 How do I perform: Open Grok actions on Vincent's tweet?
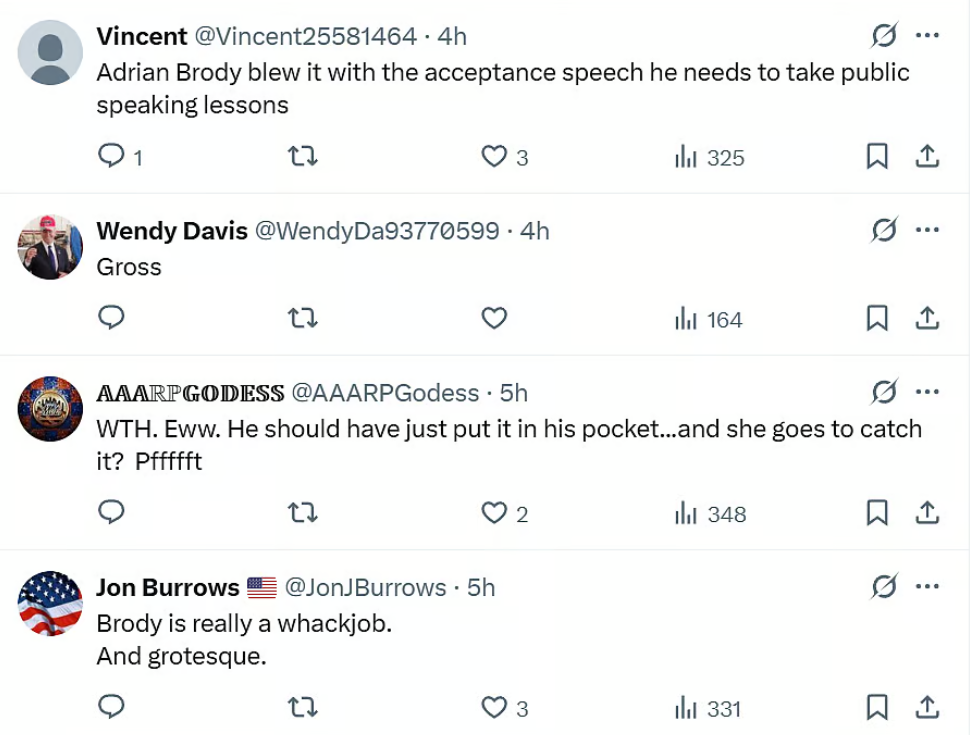coord(884,35)
